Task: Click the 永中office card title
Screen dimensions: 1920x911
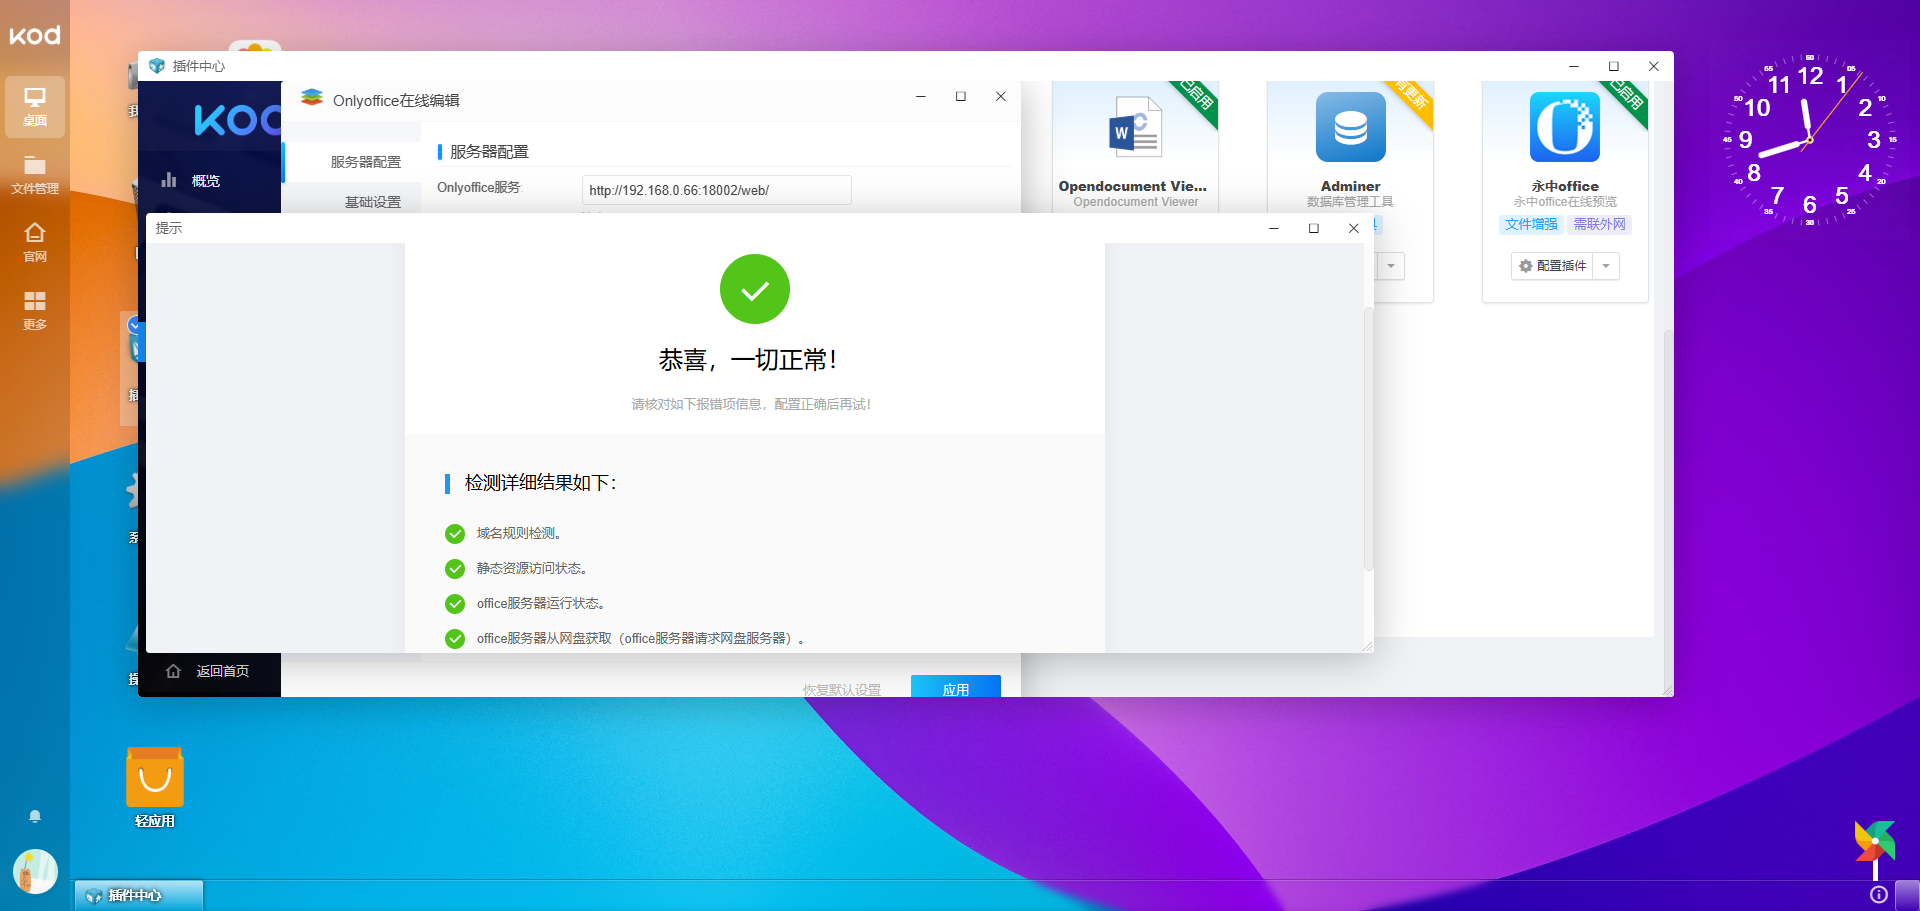Action: (x=1565, y=186)
